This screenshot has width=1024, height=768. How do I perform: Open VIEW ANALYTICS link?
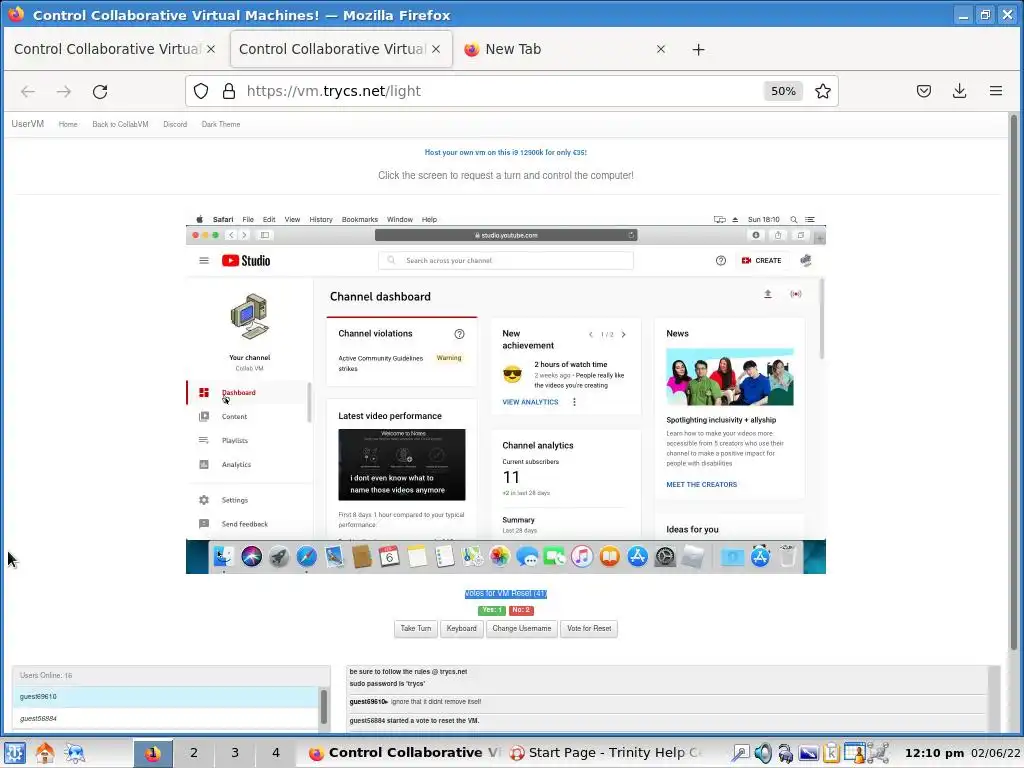(530, 402)
